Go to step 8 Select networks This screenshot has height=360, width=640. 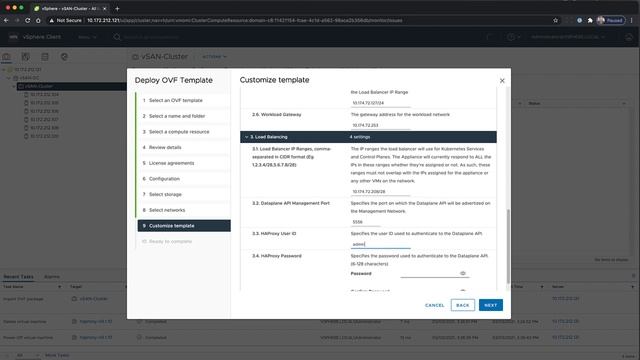[x=184, y=210]
